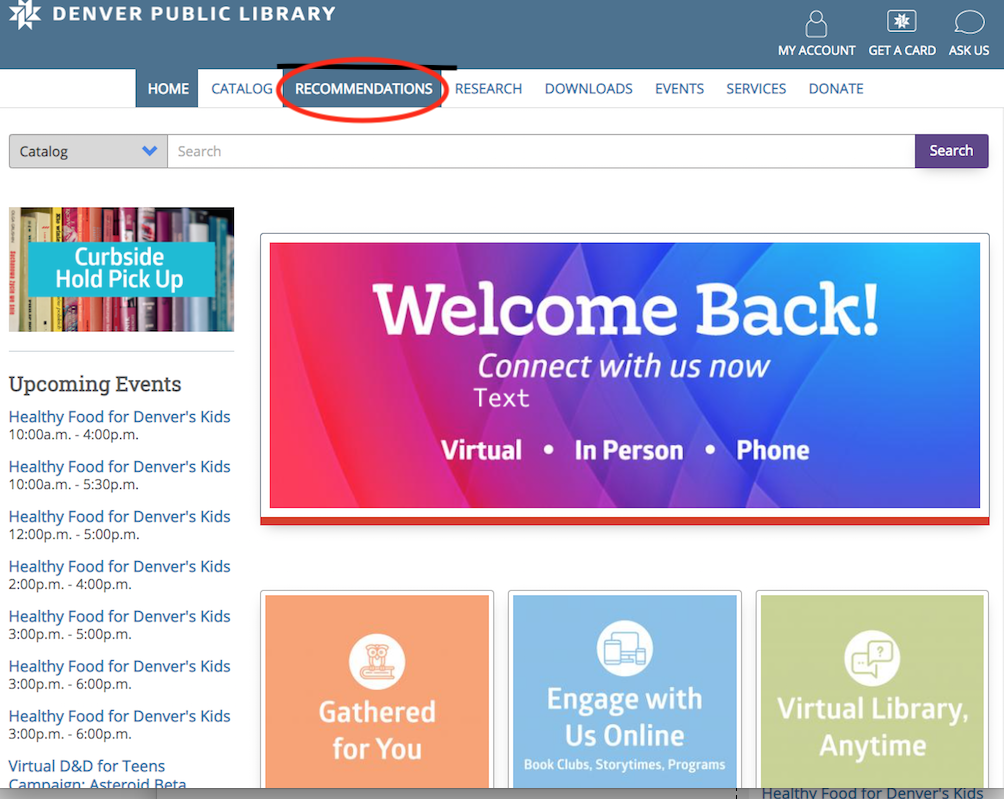Click the Ask Us label

[x=969, y=51]
